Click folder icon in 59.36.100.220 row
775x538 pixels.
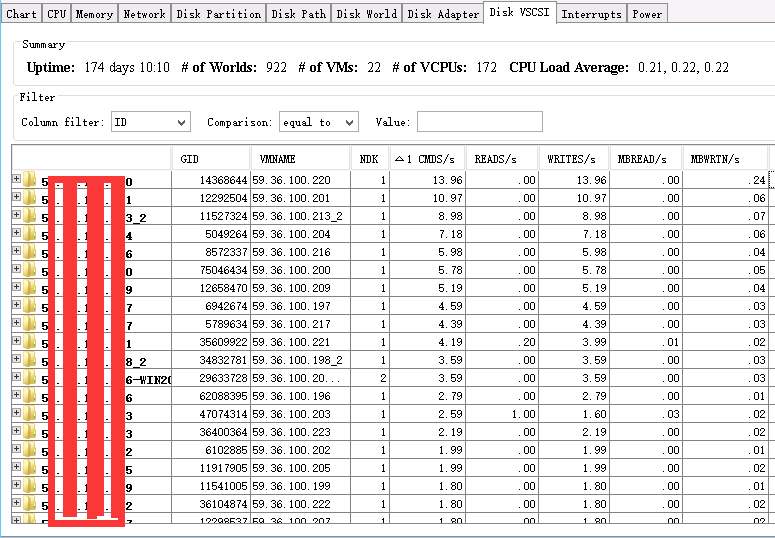coord(30,179)
